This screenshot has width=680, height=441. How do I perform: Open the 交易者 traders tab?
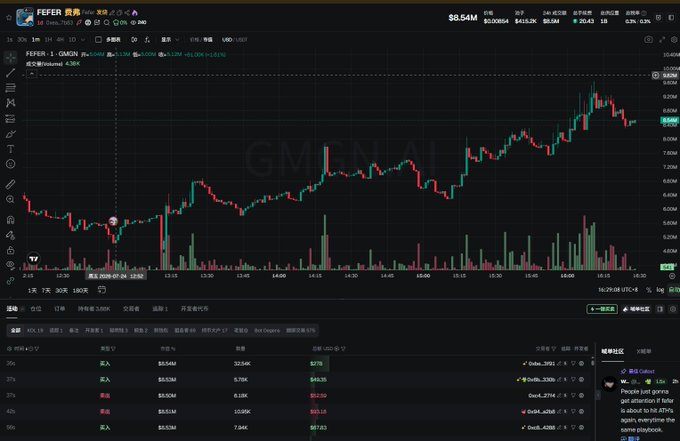[x=131, y=309]
